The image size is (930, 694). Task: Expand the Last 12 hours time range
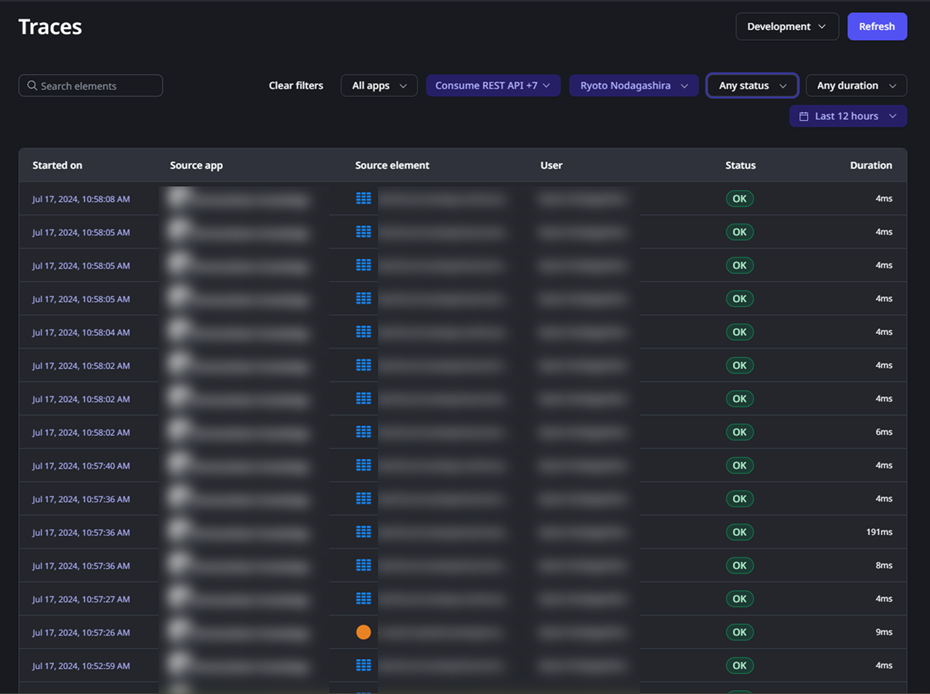[x=848, y=116]
